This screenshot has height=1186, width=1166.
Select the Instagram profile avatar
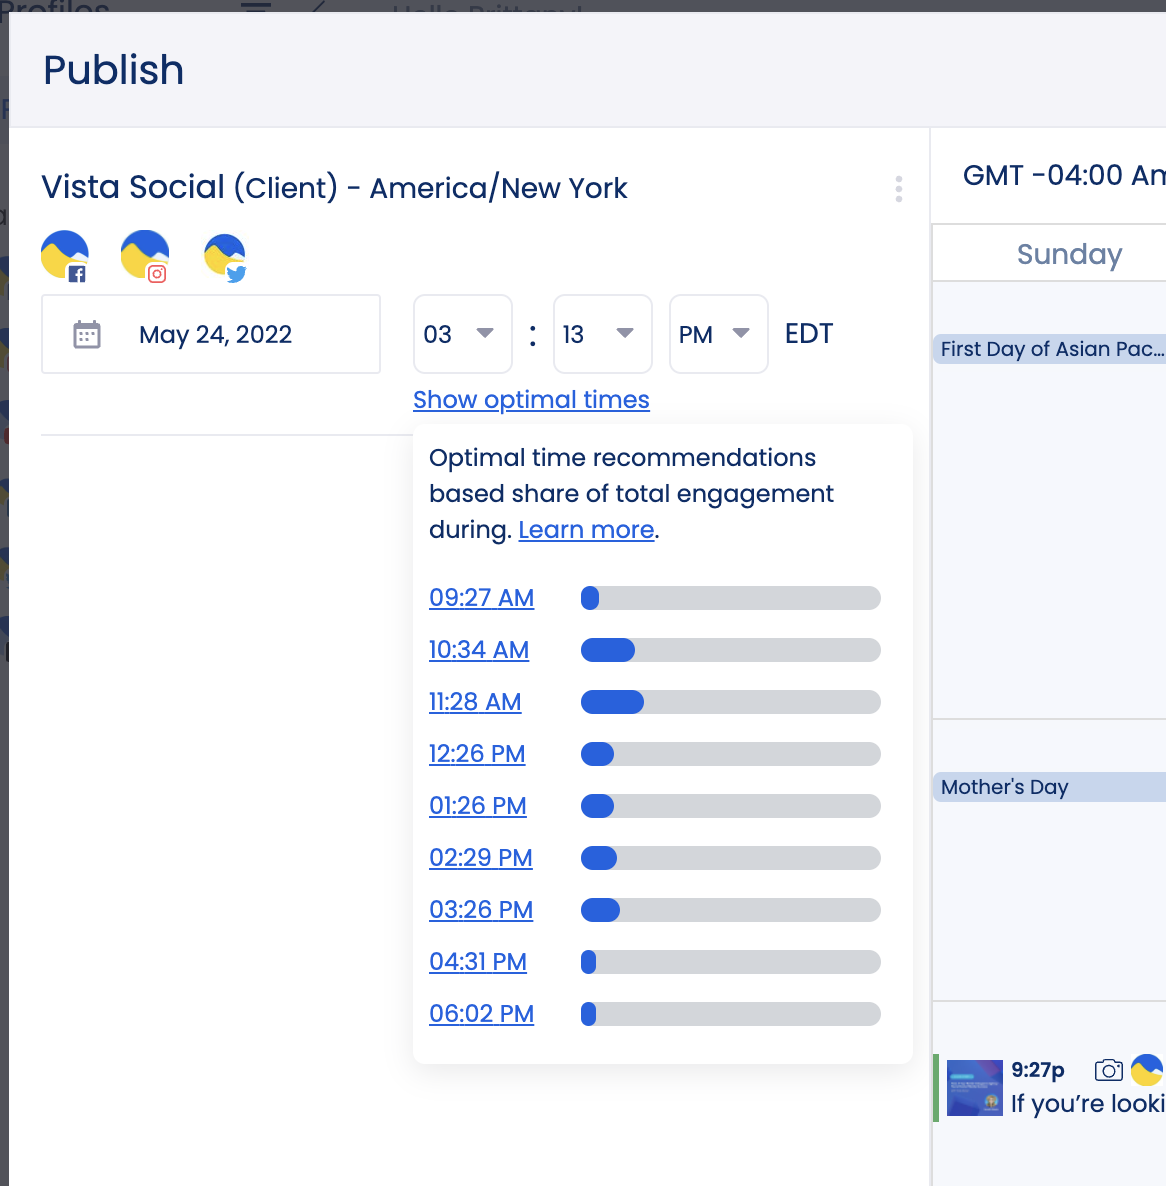pos(143,256)
